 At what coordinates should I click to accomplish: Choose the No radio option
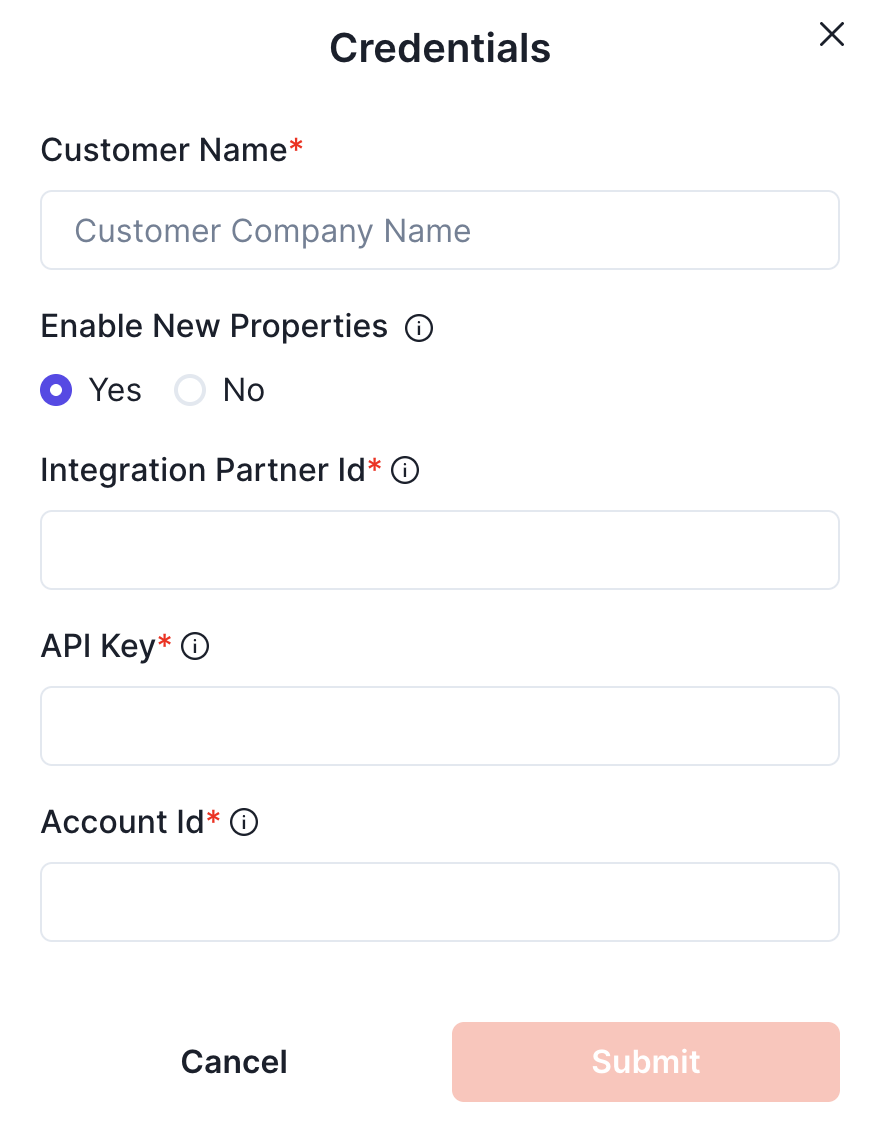coord(190,390)
